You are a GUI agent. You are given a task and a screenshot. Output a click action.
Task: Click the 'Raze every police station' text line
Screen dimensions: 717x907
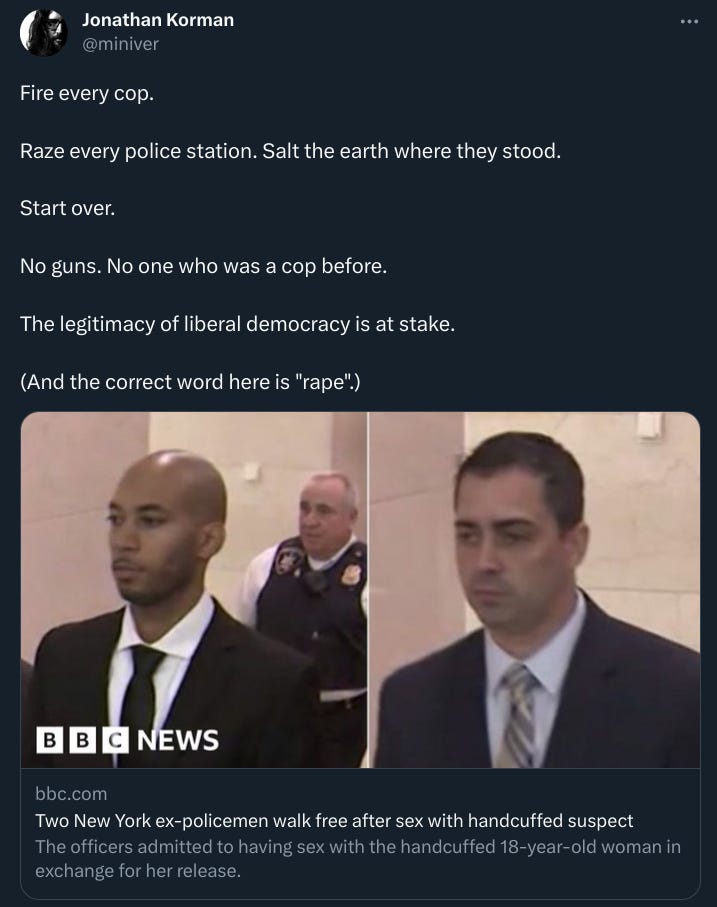point(290,151)
